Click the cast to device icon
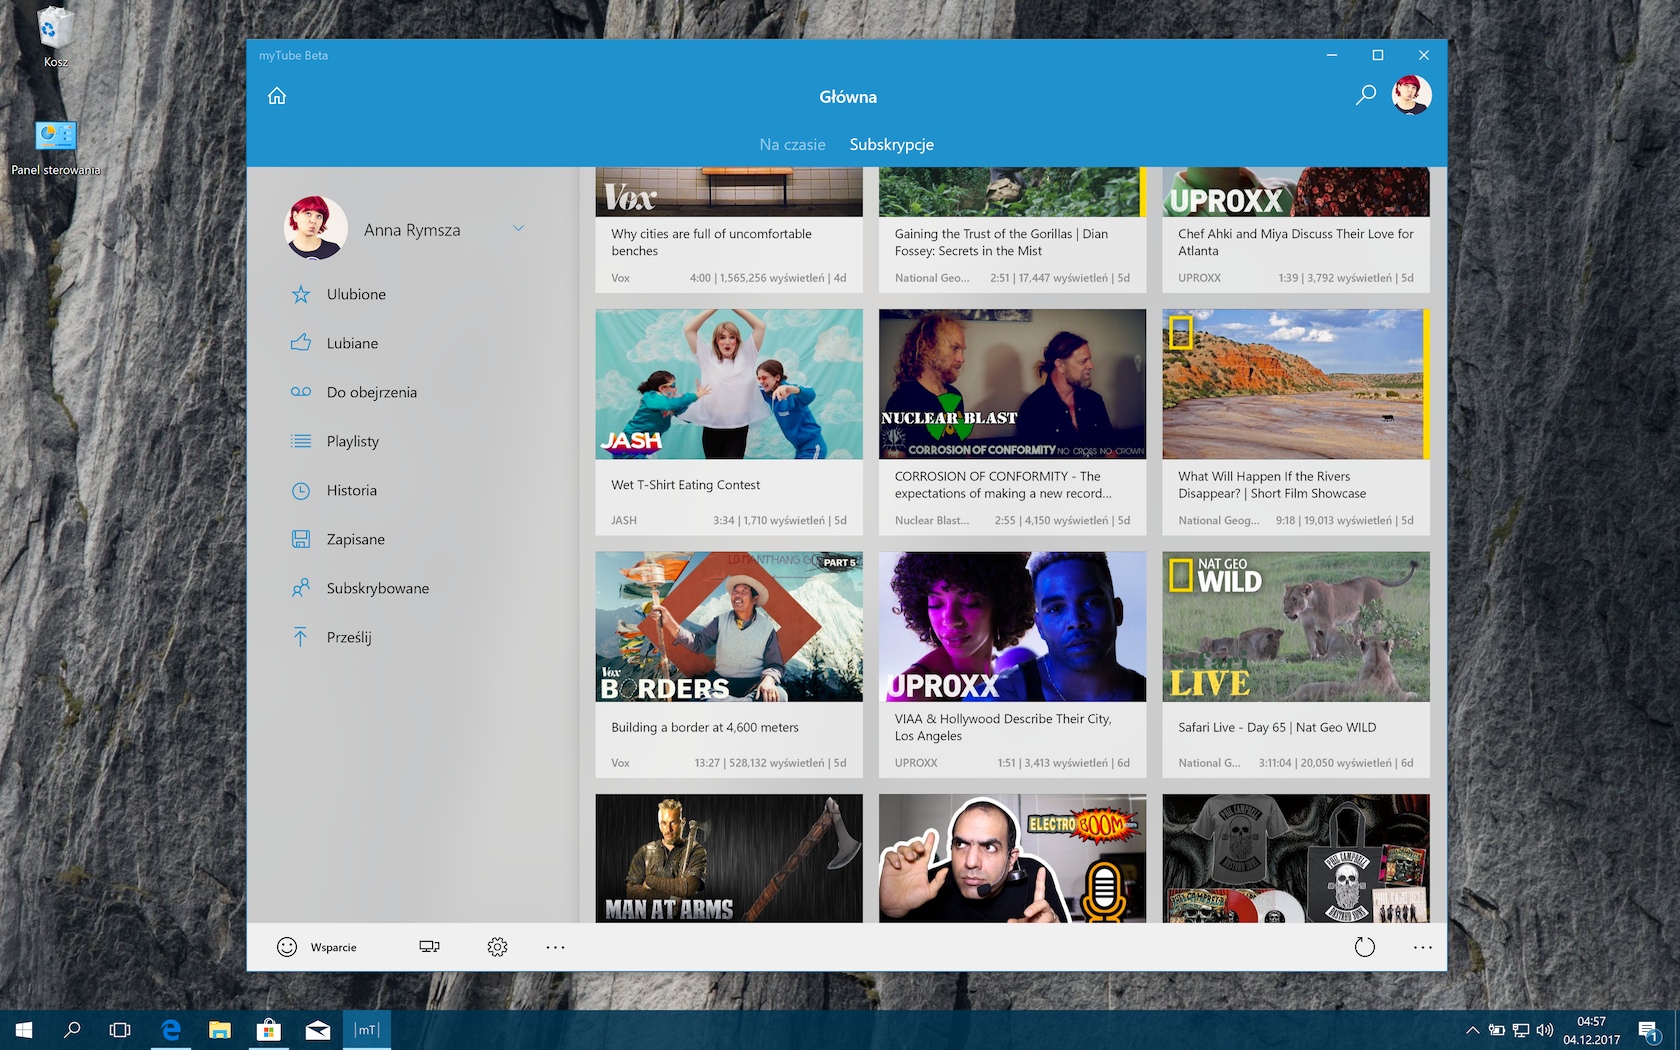Viewport: 1680px width, 1050px height. click(x=429, y=947)
